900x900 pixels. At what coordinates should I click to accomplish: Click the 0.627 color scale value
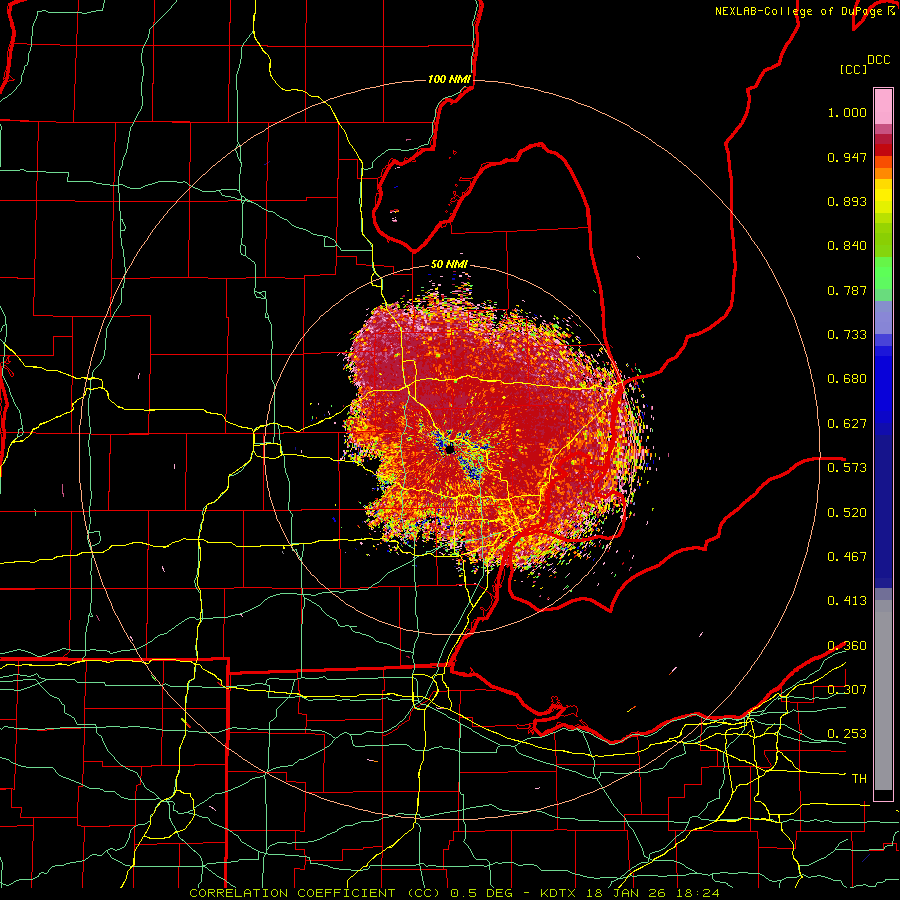847,424
